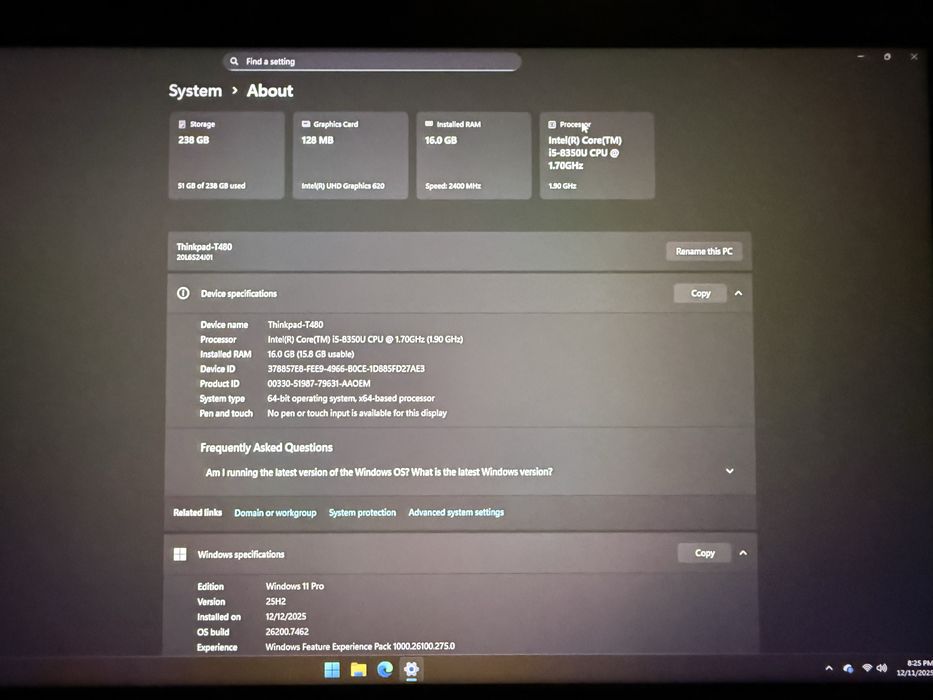The image size is (933, 700).
Task: Select the Product ID value 00330-51987-79631-AAOEM
Action: point(319,383)
